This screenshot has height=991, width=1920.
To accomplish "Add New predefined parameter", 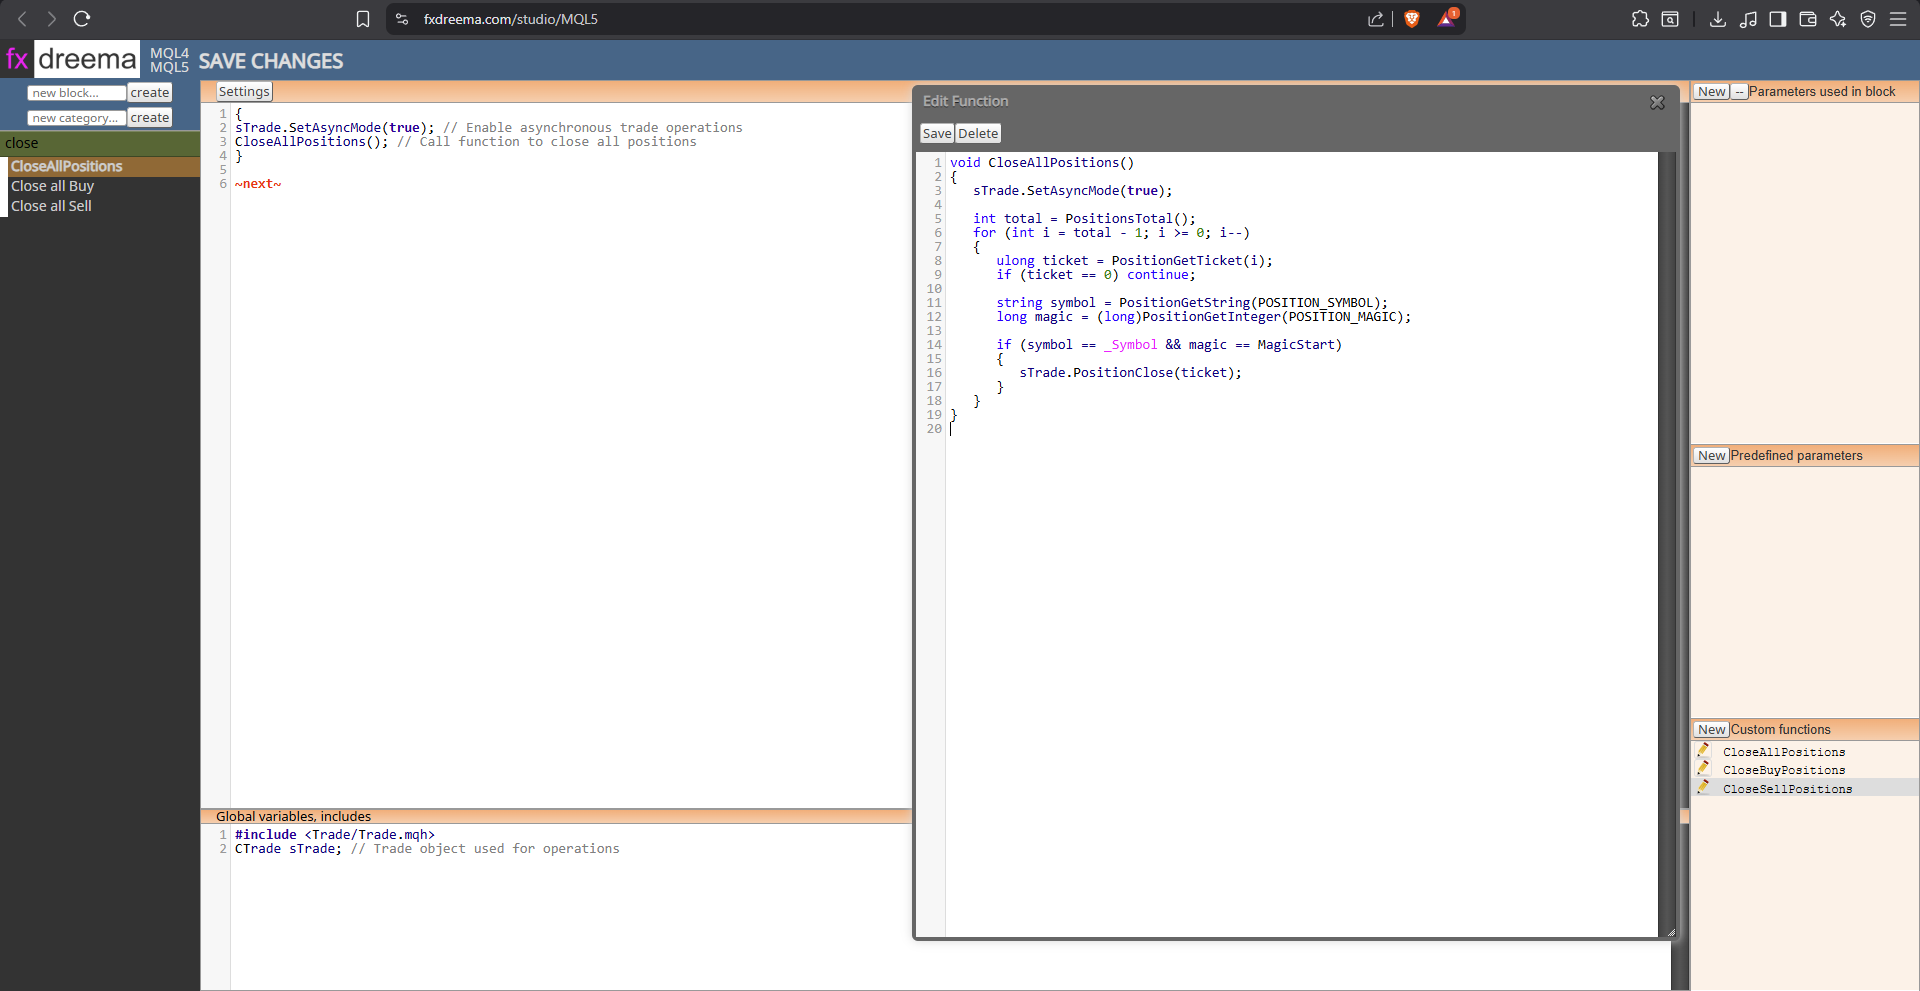I will (x=1712, y=455).
